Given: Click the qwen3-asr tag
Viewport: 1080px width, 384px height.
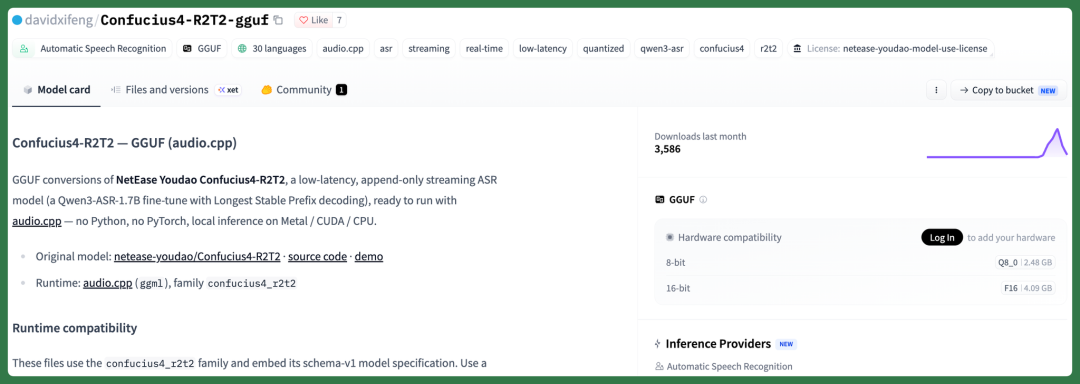Looking at the screenshot, I should [x=662, y=49].
